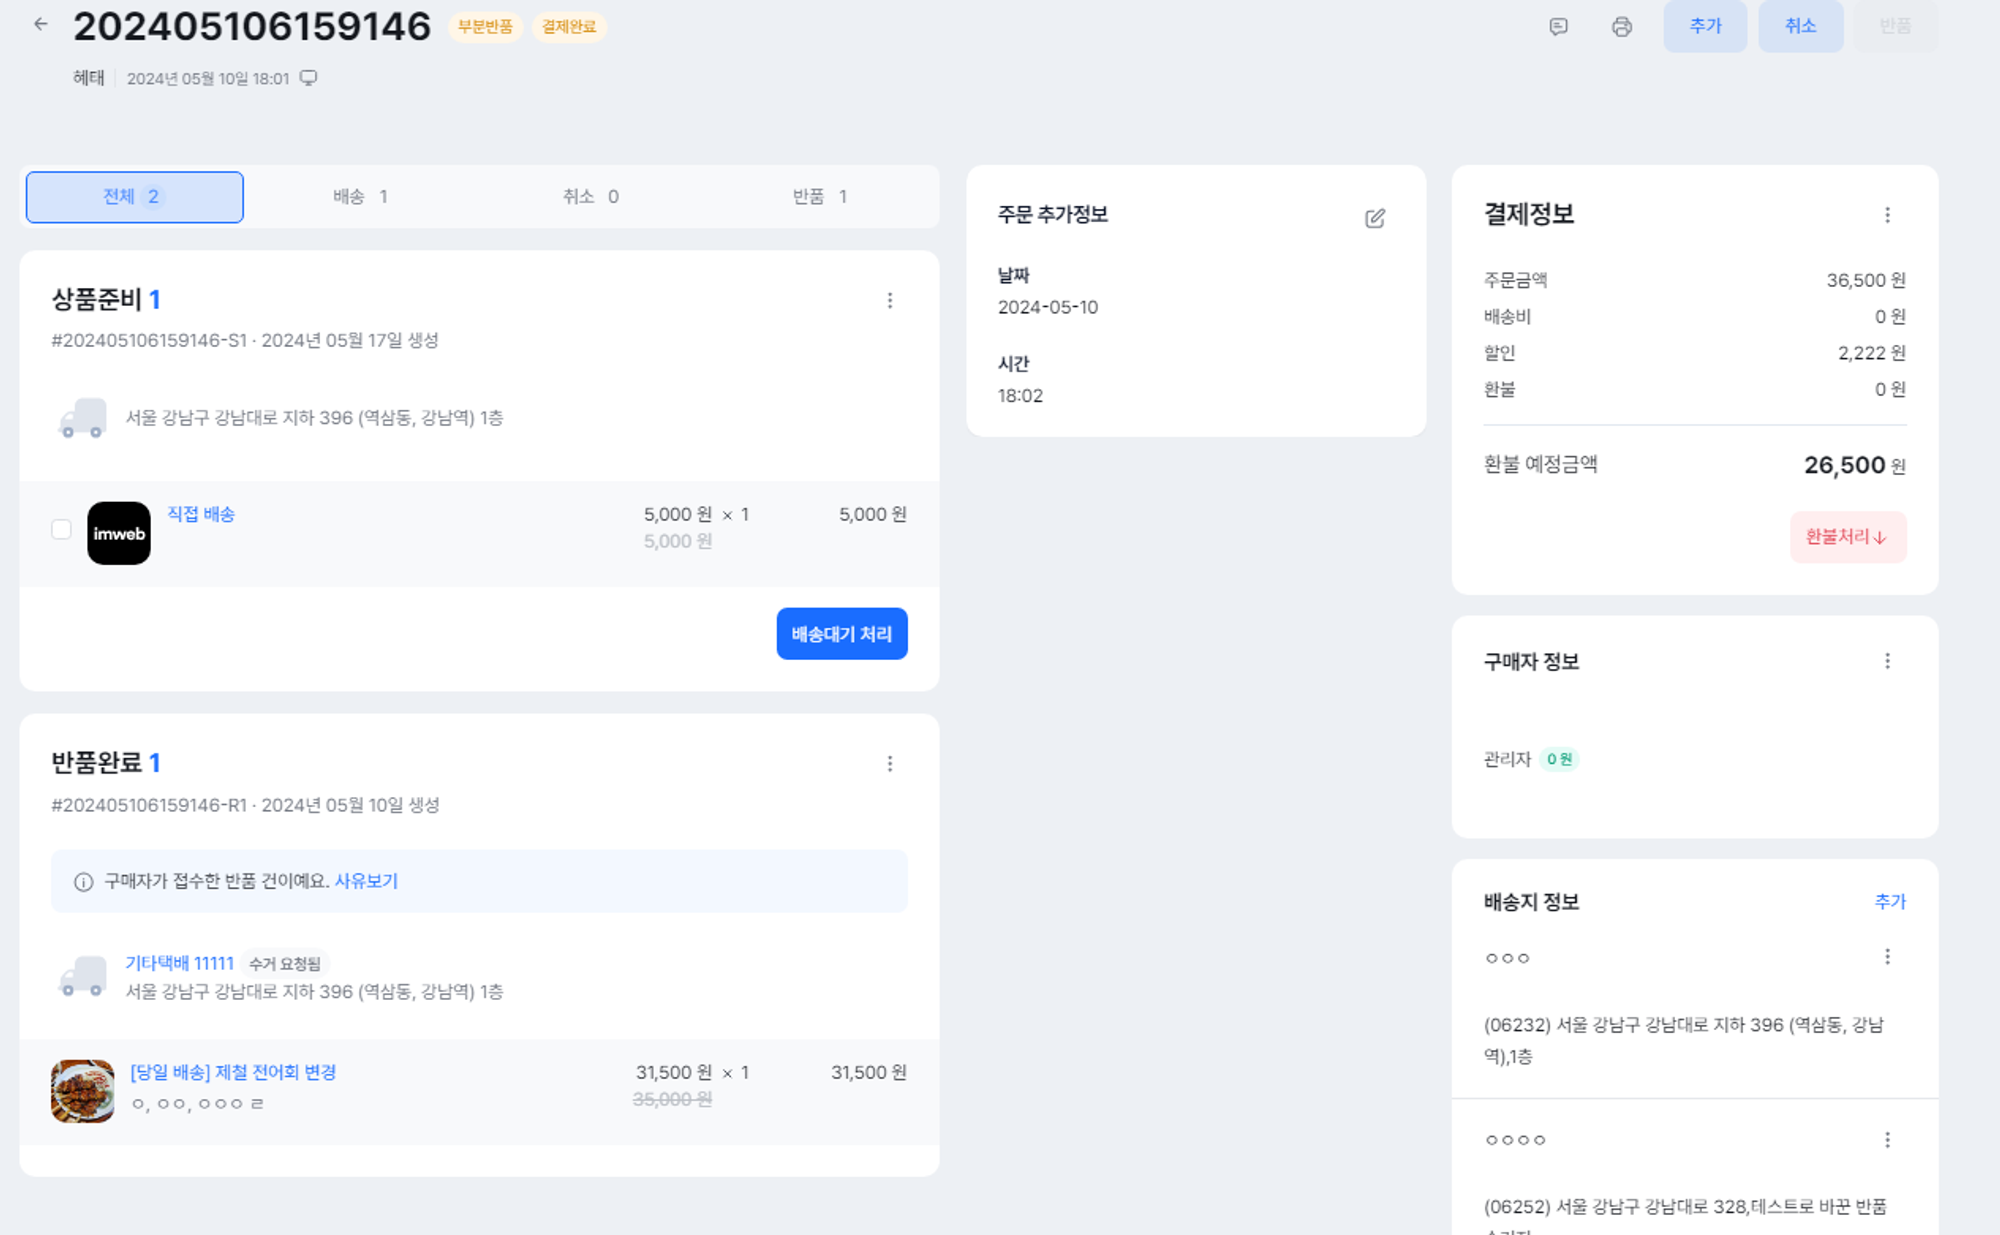Open 반품완료 section more options
Viewport: 2000px width, 1235px height.
click(x=889, y=764)
